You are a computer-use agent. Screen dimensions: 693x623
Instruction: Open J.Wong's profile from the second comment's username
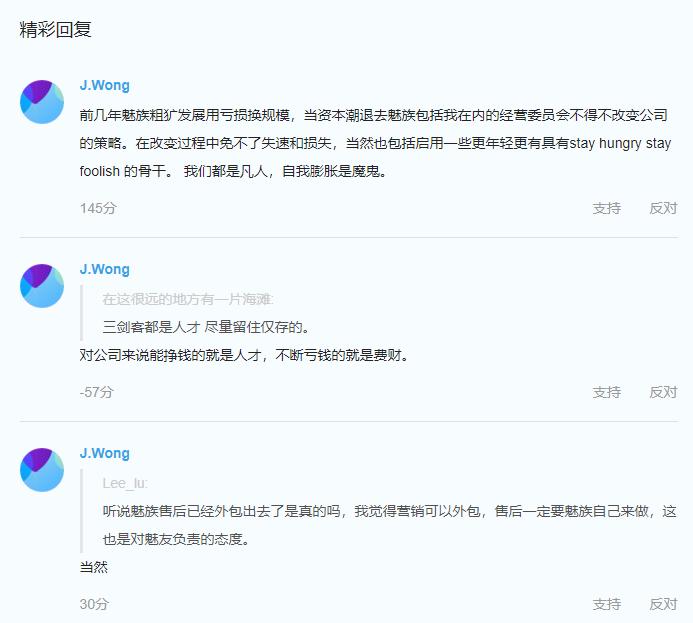point(105,270)
